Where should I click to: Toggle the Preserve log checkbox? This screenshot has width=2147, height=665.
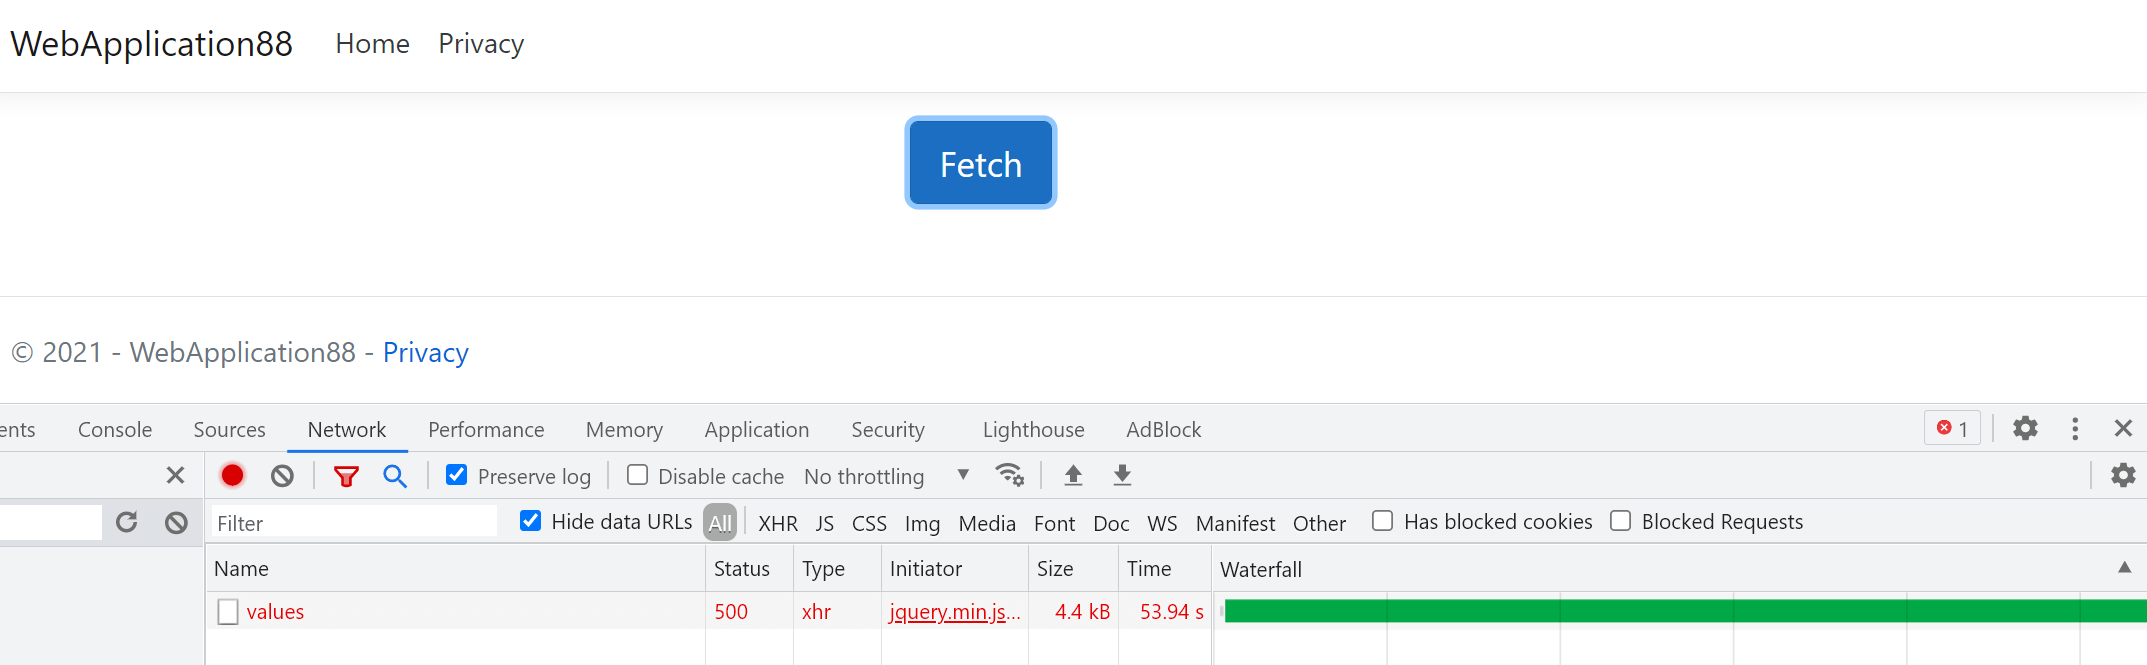pos(456,475)
